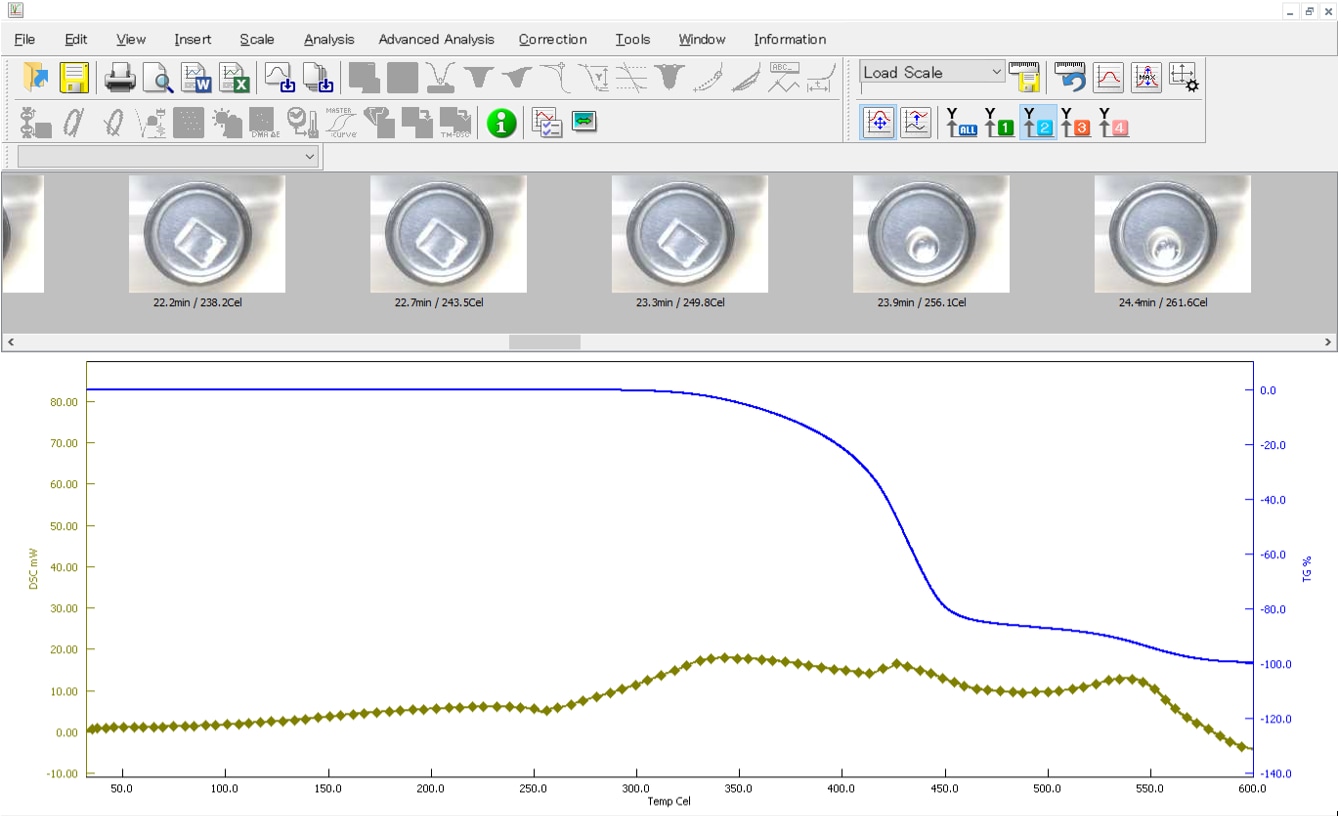This screenshot has height=816, width=1341.
Task: Open the Load Scale dropdown
Action: tap(996, 72)
